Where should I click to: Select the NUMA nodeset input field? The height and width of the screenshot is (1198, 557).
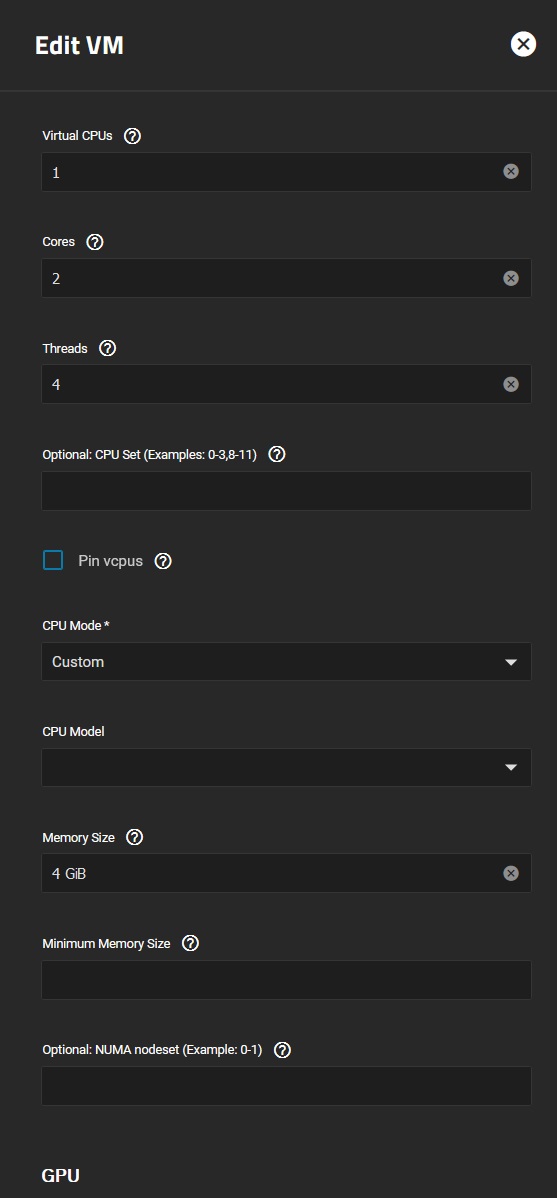tap(287, 1086)
